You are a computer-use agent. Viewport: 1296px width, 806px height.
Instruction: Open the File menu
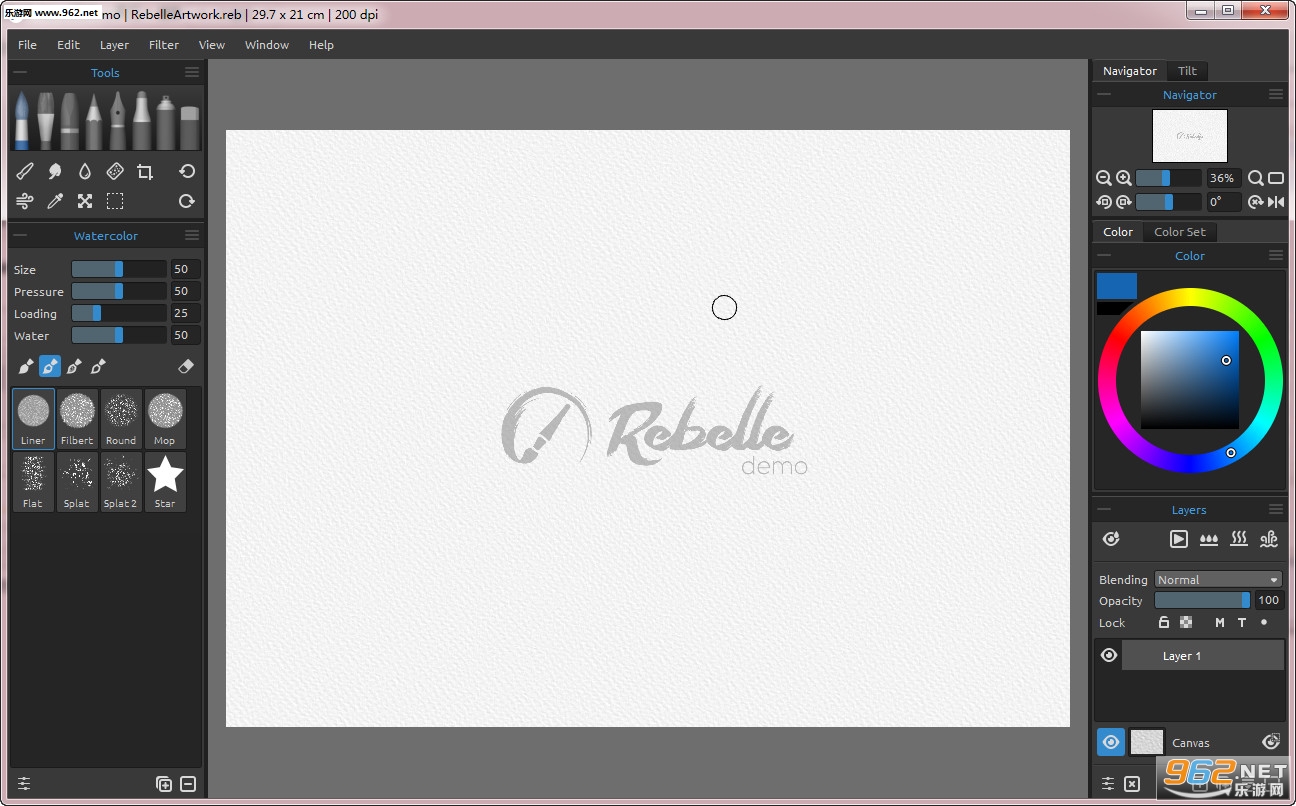click(x=27, y=45)
